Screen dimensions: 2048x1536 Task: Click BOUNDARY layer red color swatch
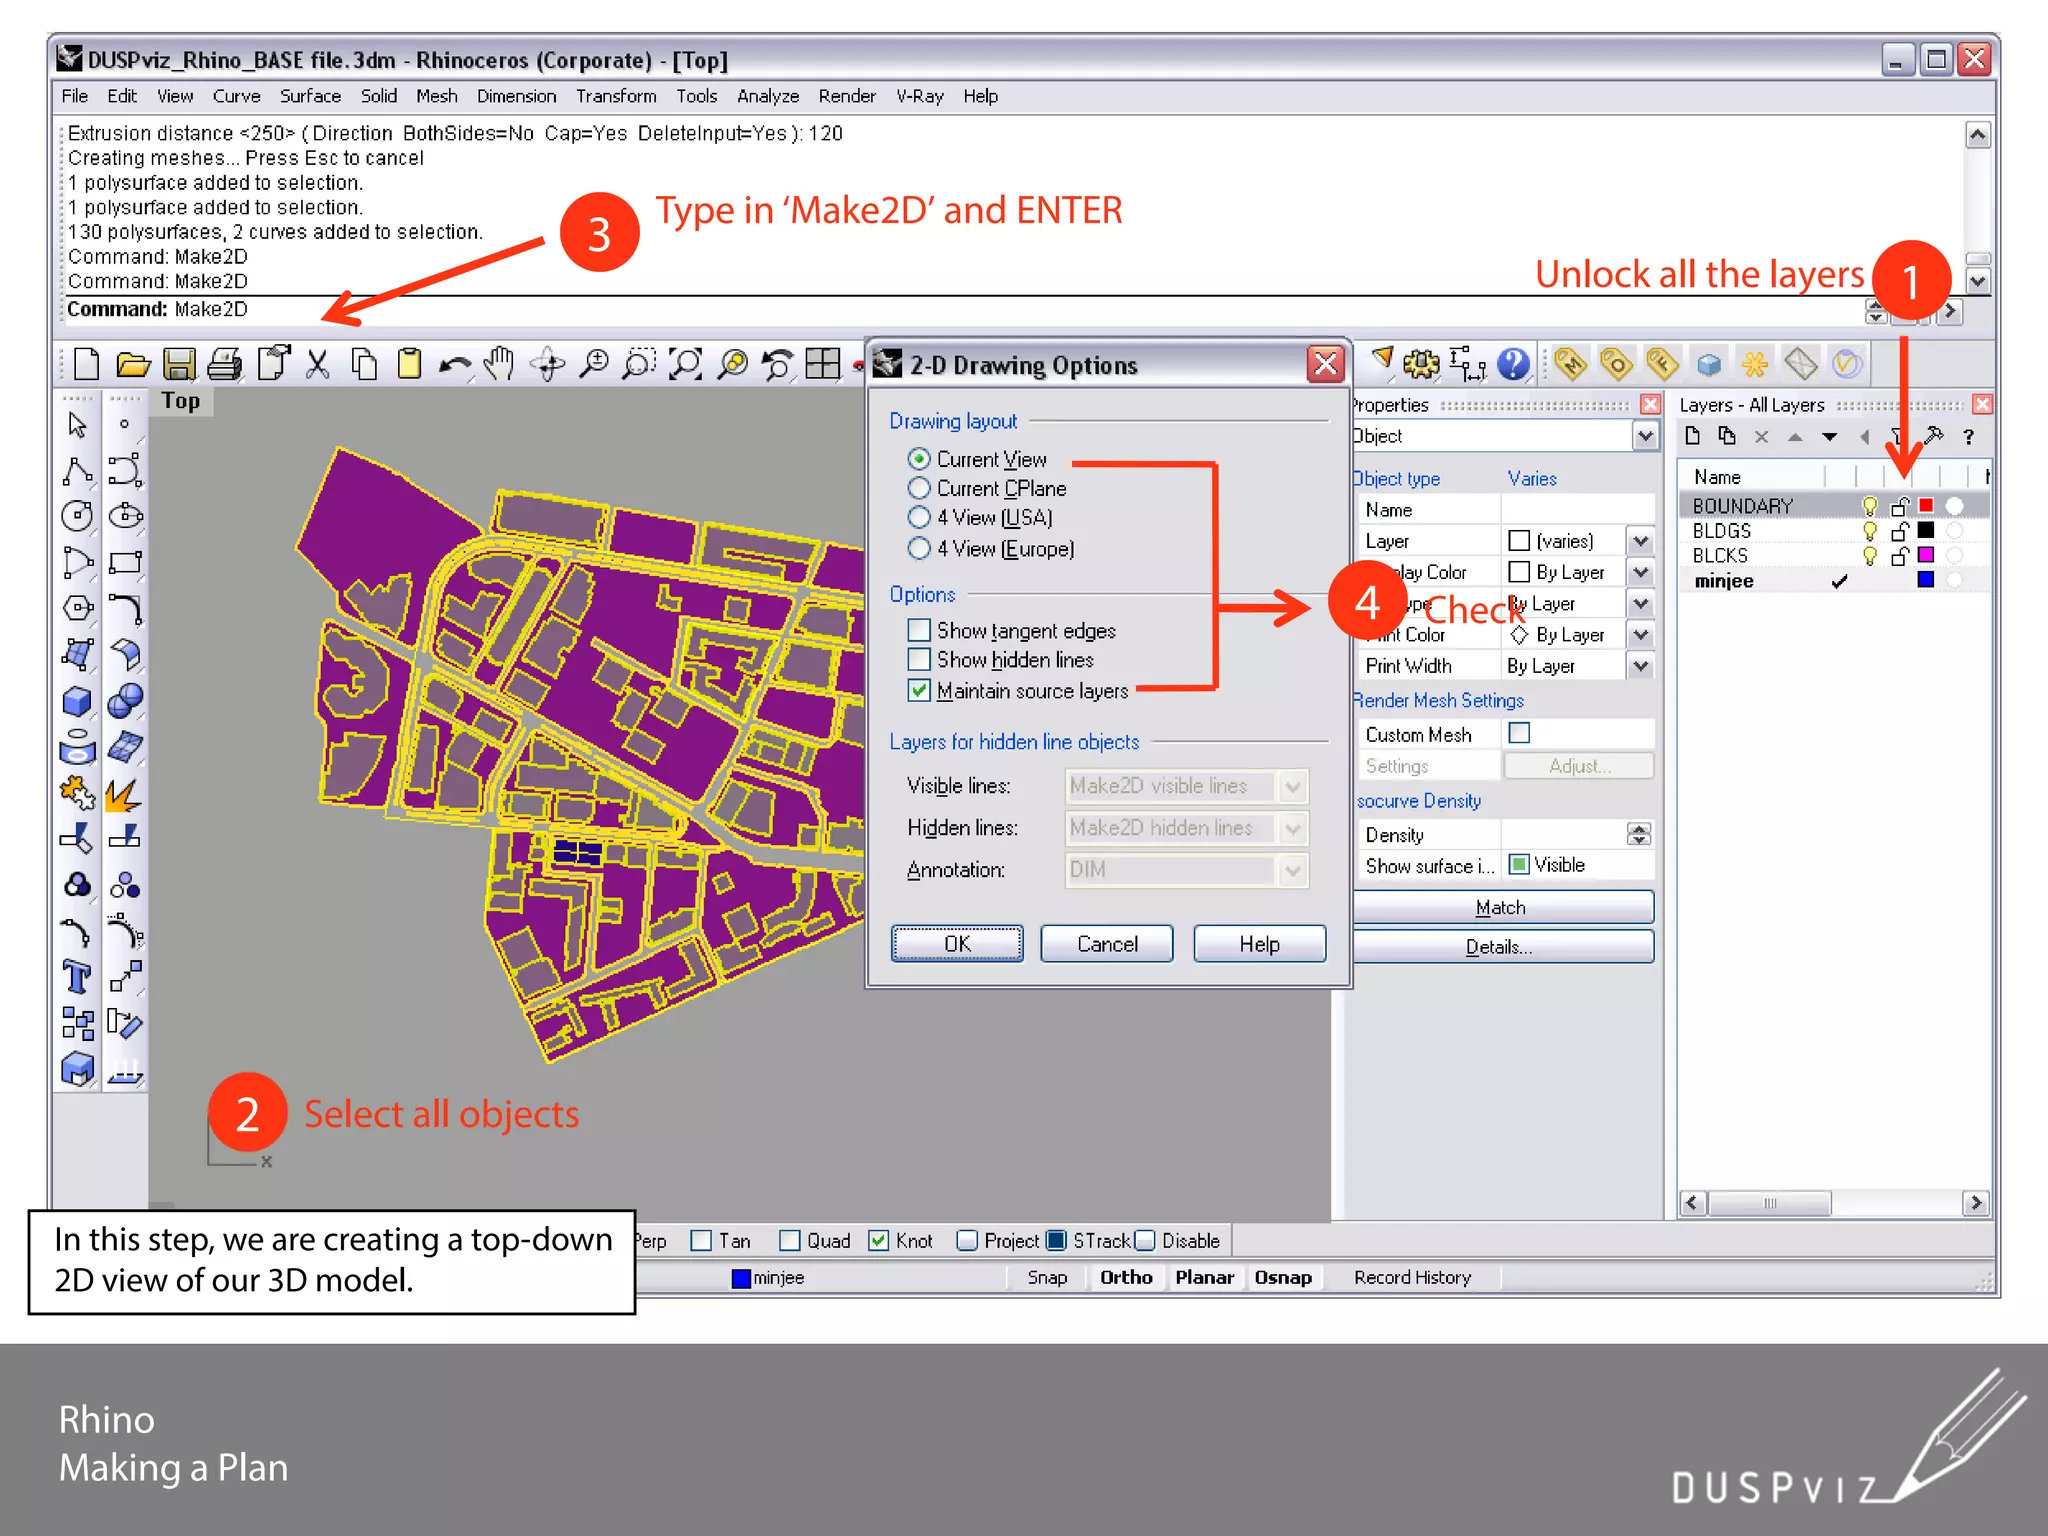[x=1926, y=506]
